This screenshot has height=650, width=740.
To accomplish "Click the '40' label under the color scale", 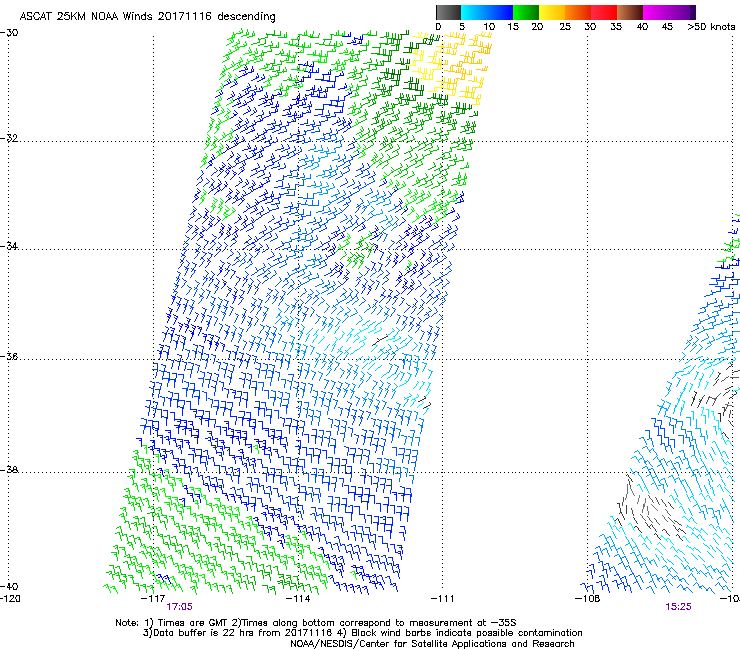I will click(x=642, y=27).
